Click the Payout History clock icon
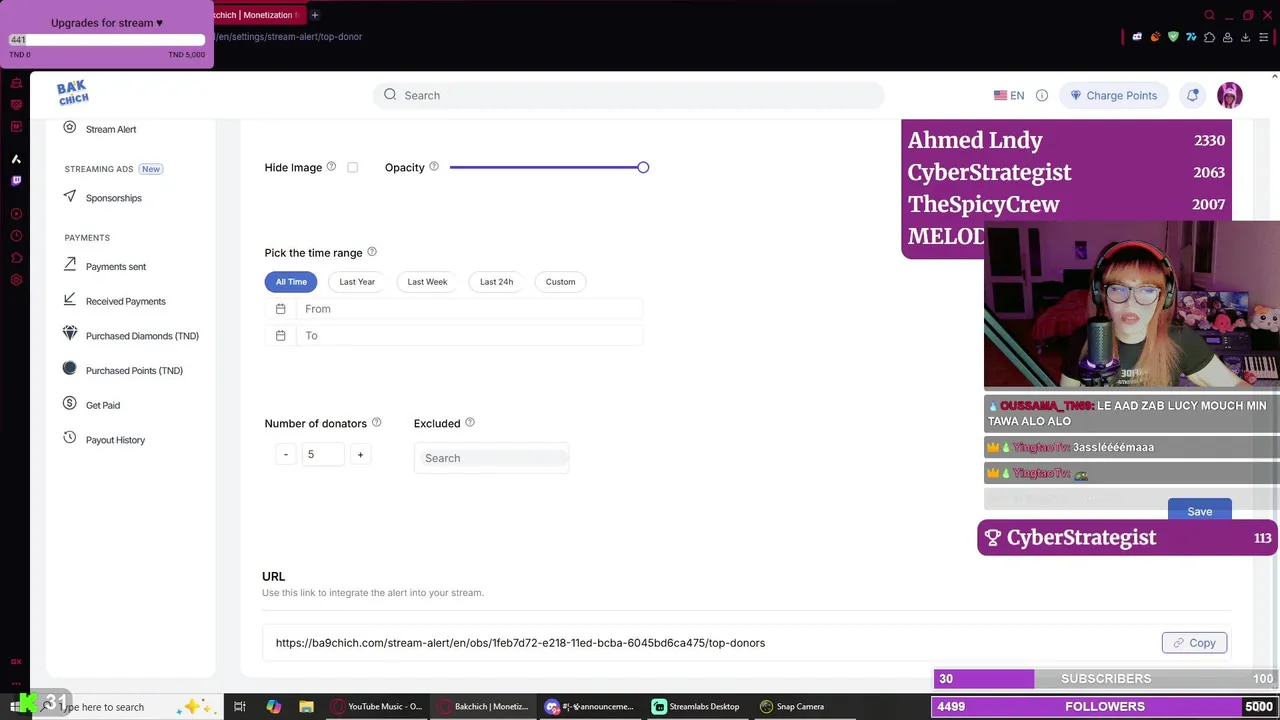Viewport: 1280px width, 720px height. pyautogui.click(x=70, y=438)
